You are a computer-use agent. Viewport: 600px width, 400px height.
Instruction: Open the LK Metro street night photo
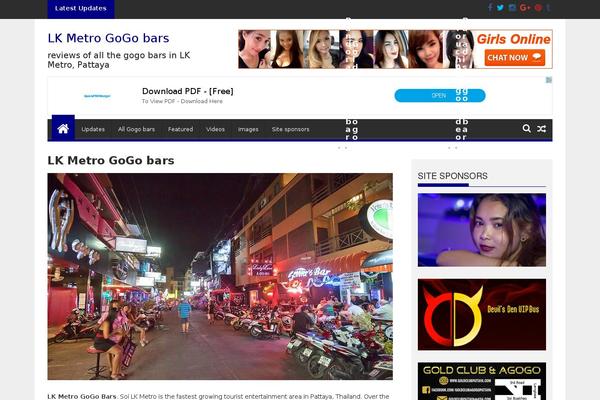pos(220,276)
